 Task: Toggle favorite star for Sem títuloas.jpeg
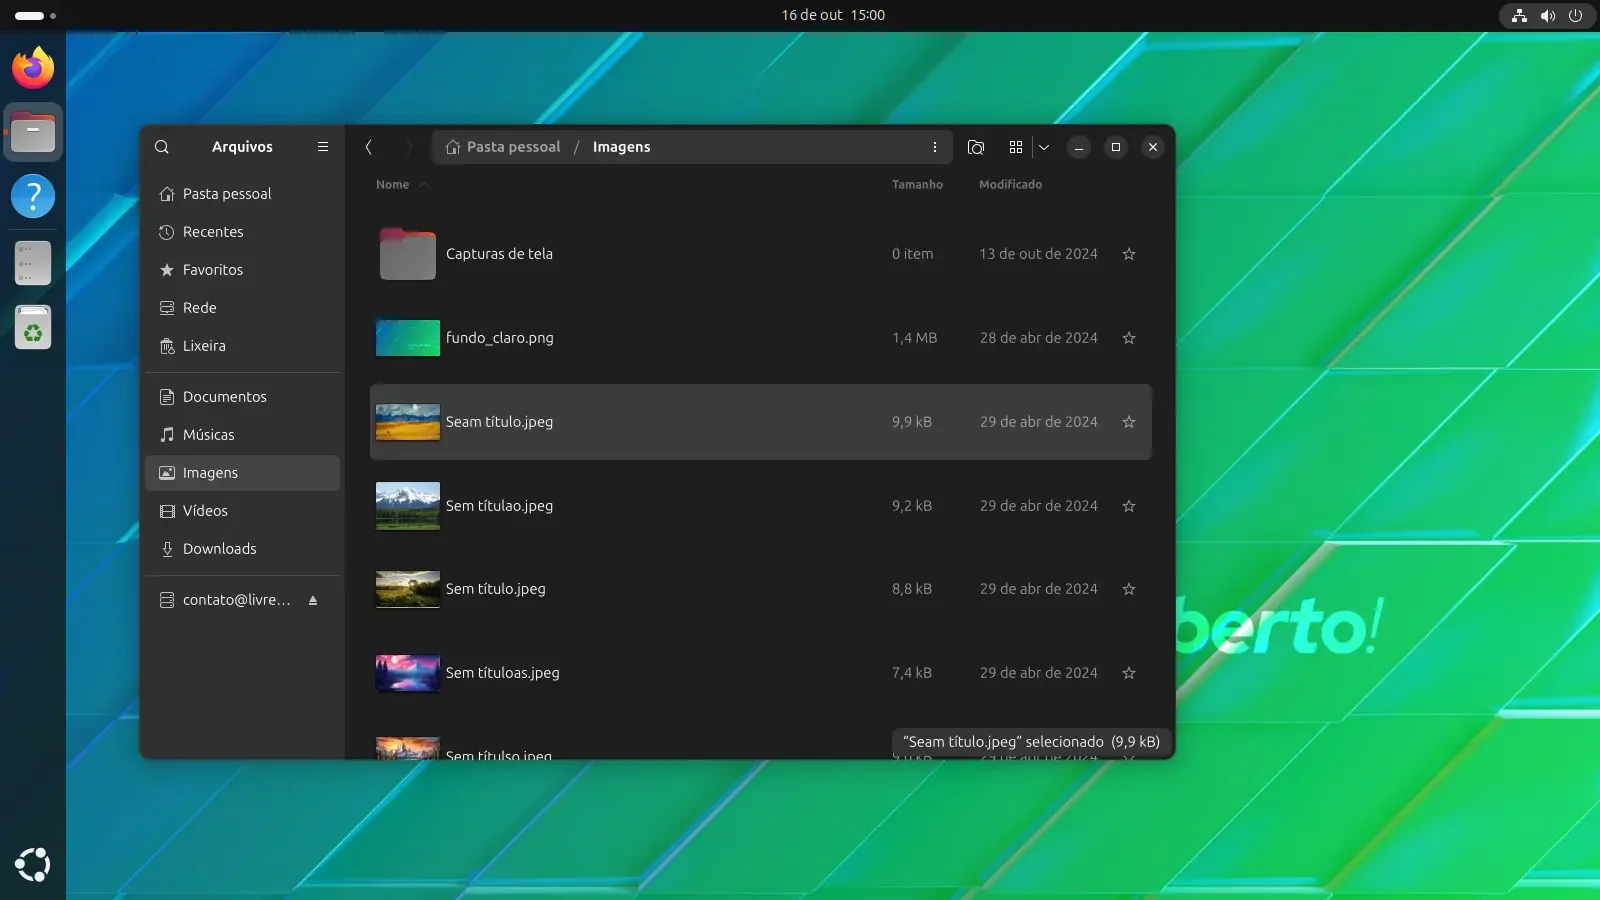click(1129, 673)
